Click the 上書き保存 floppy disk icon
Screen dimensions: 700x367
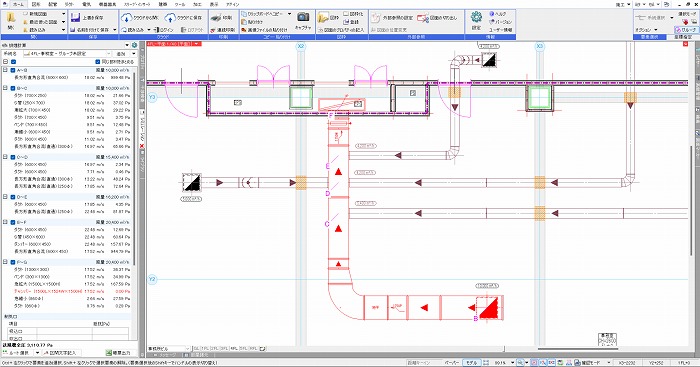[75, 18]
